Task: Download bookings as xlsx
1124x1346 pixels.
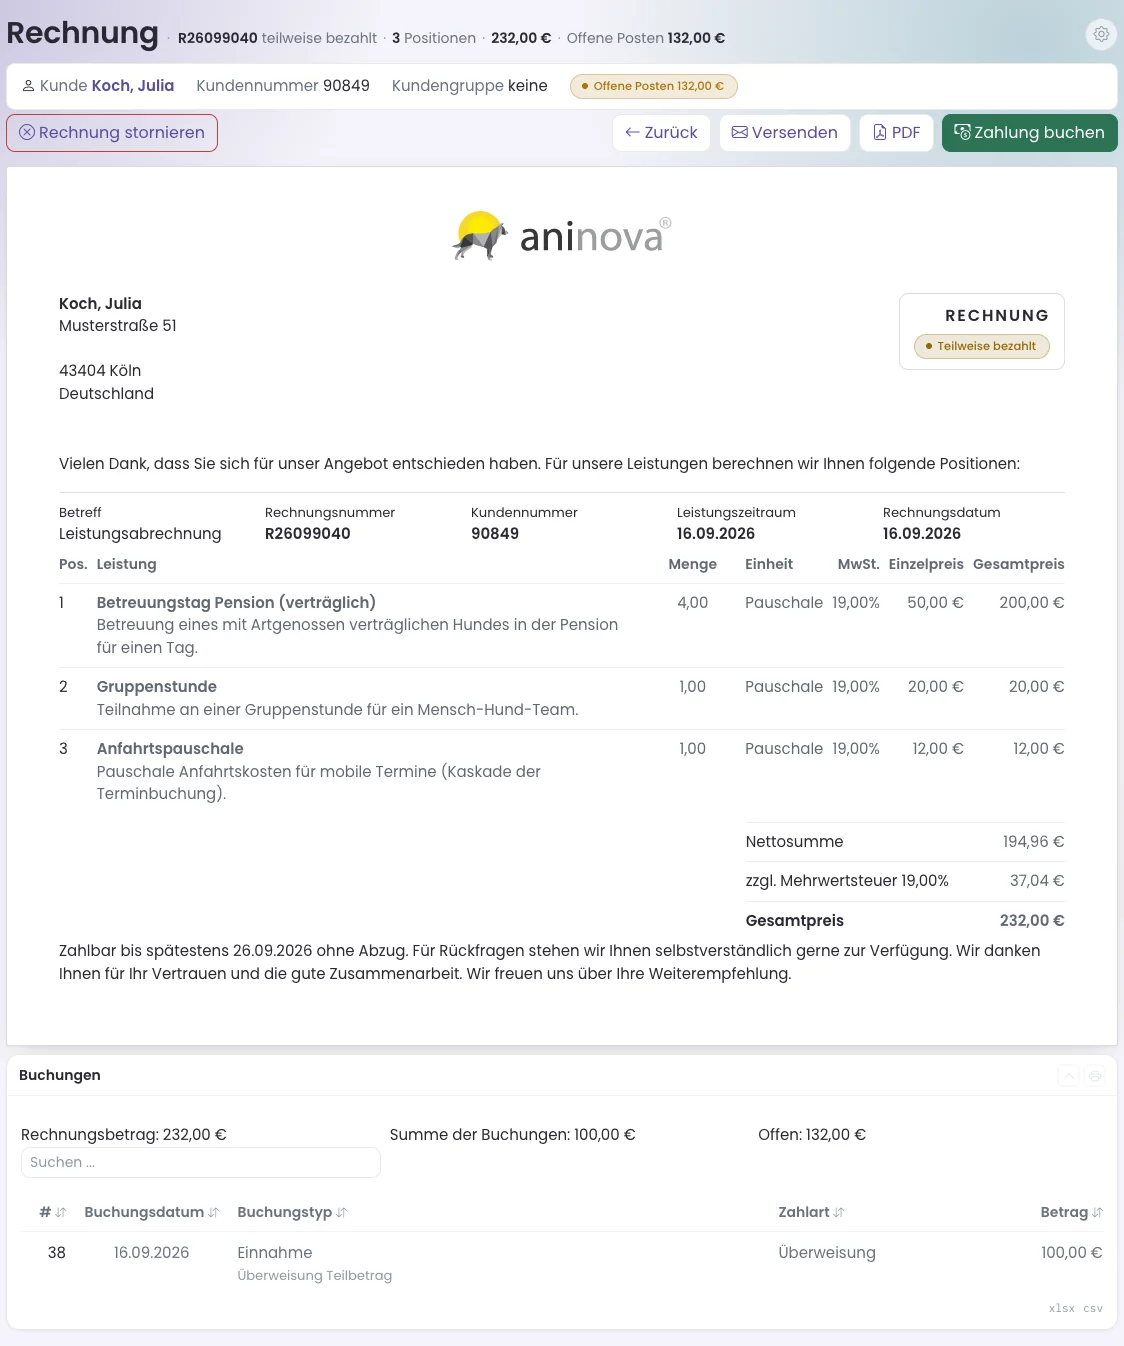Action: 1062,1308
